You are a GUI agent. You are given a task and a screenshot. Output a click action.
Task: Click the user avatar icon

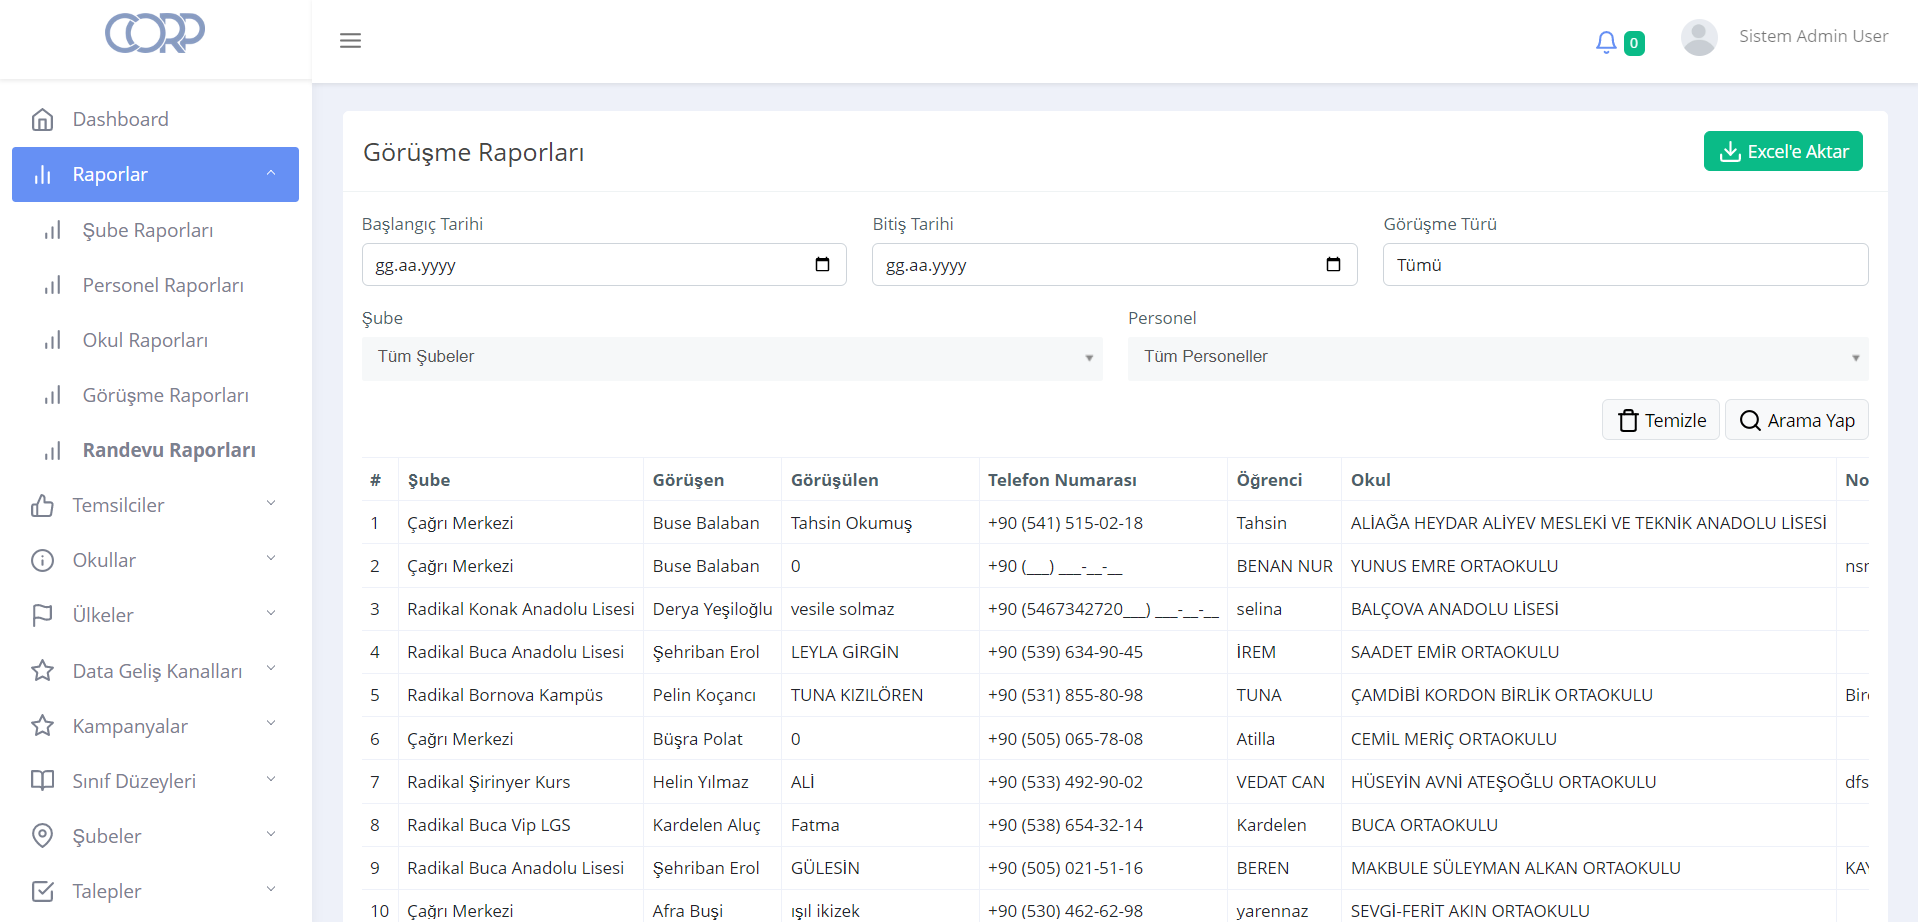coord(1699,38)
